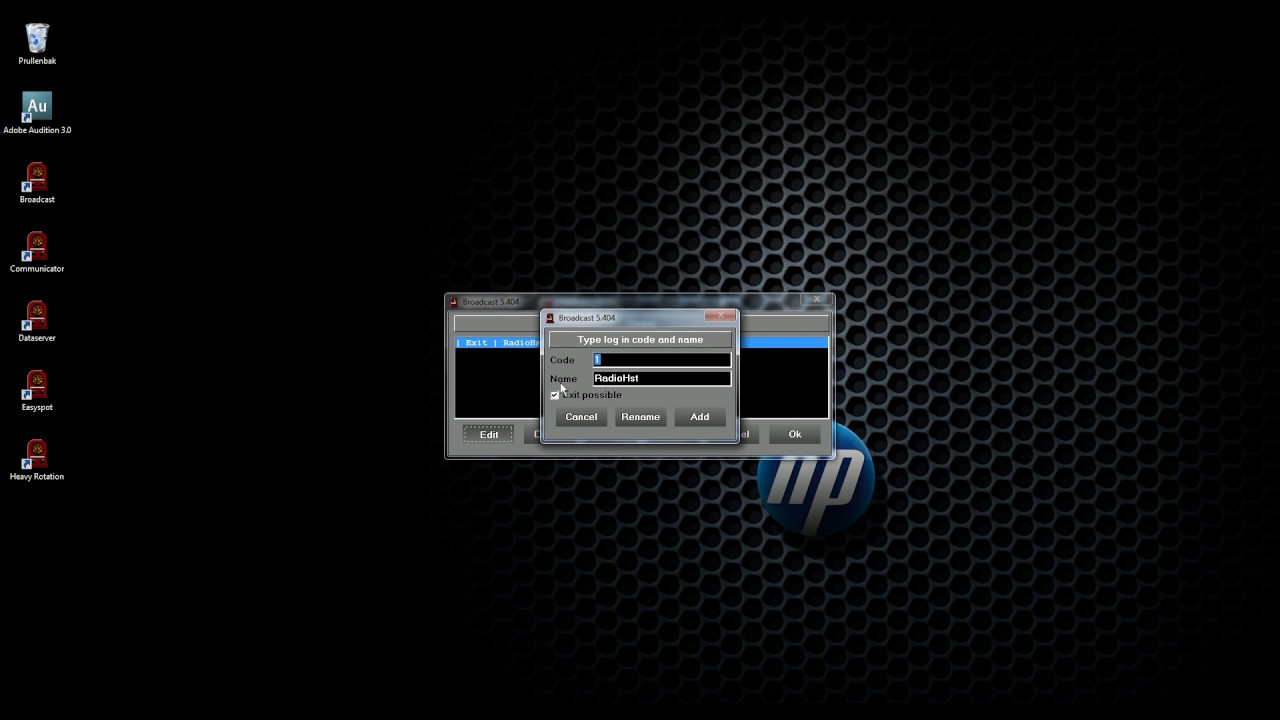Close the back Broadcast 5.404 window
Screen dimensions: 1280x720
tap(816, 300)
